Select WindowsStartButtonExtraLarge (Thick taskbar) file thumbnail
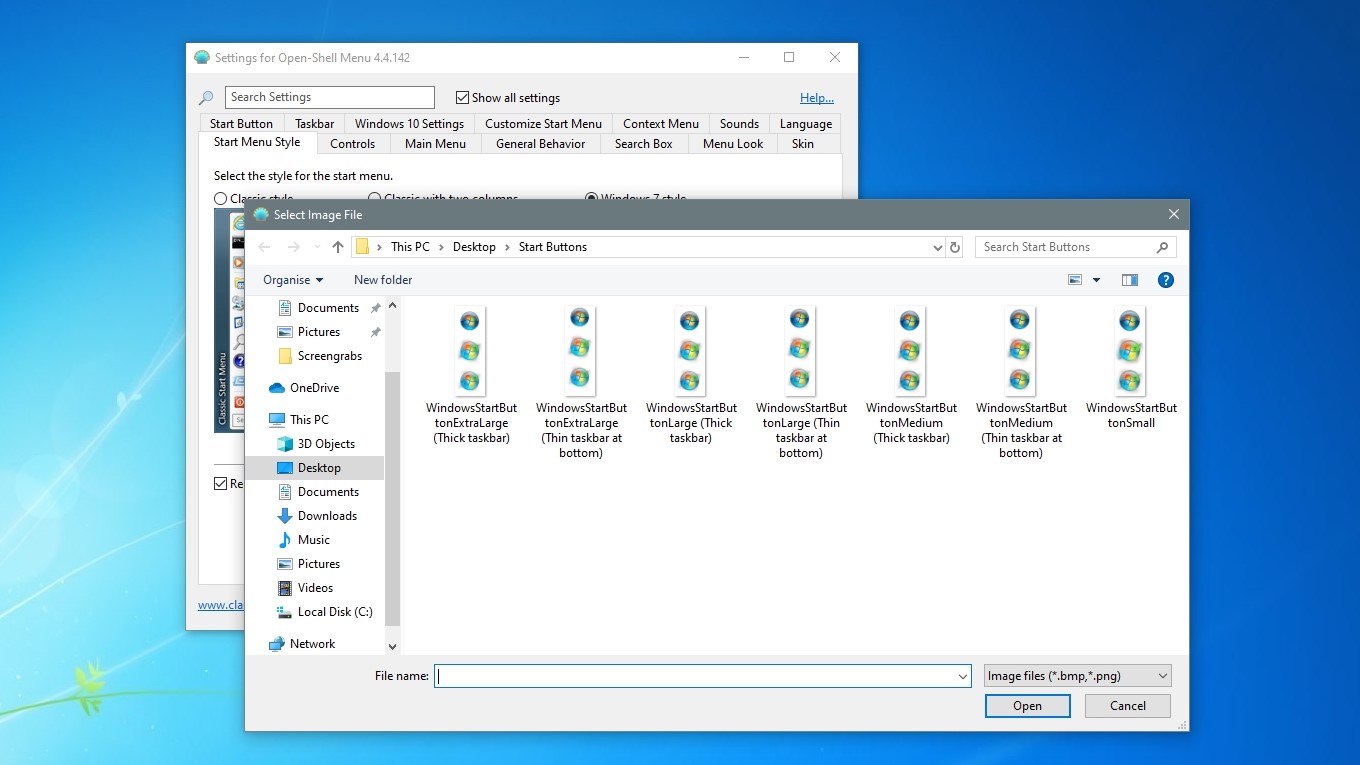Viewport: 1360px width, 765px height. pyautogui.click(x=470, y=351)
